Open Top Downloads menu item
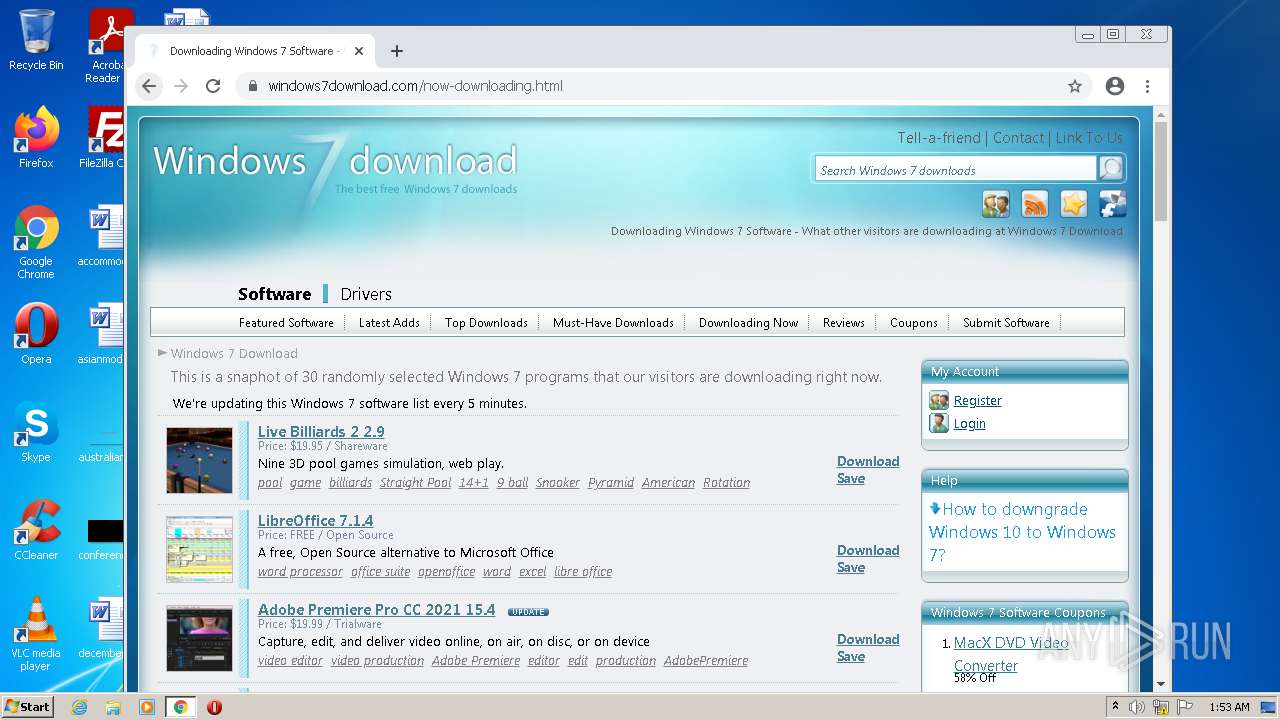 [x=486, y=323]
